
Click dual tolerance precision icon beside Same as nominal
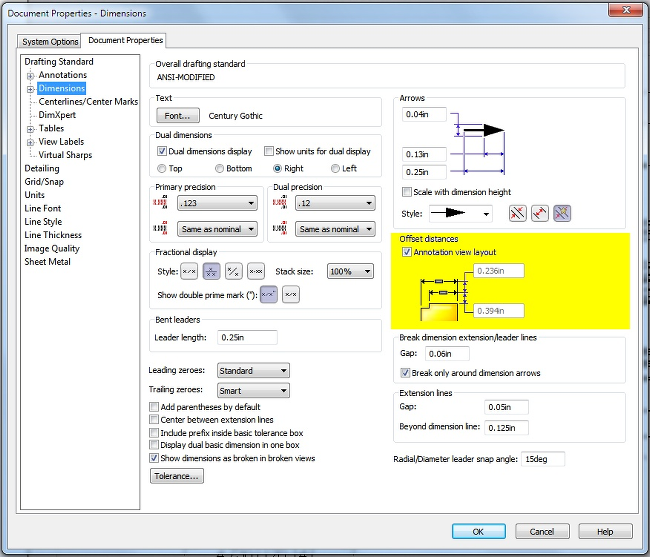280,228
